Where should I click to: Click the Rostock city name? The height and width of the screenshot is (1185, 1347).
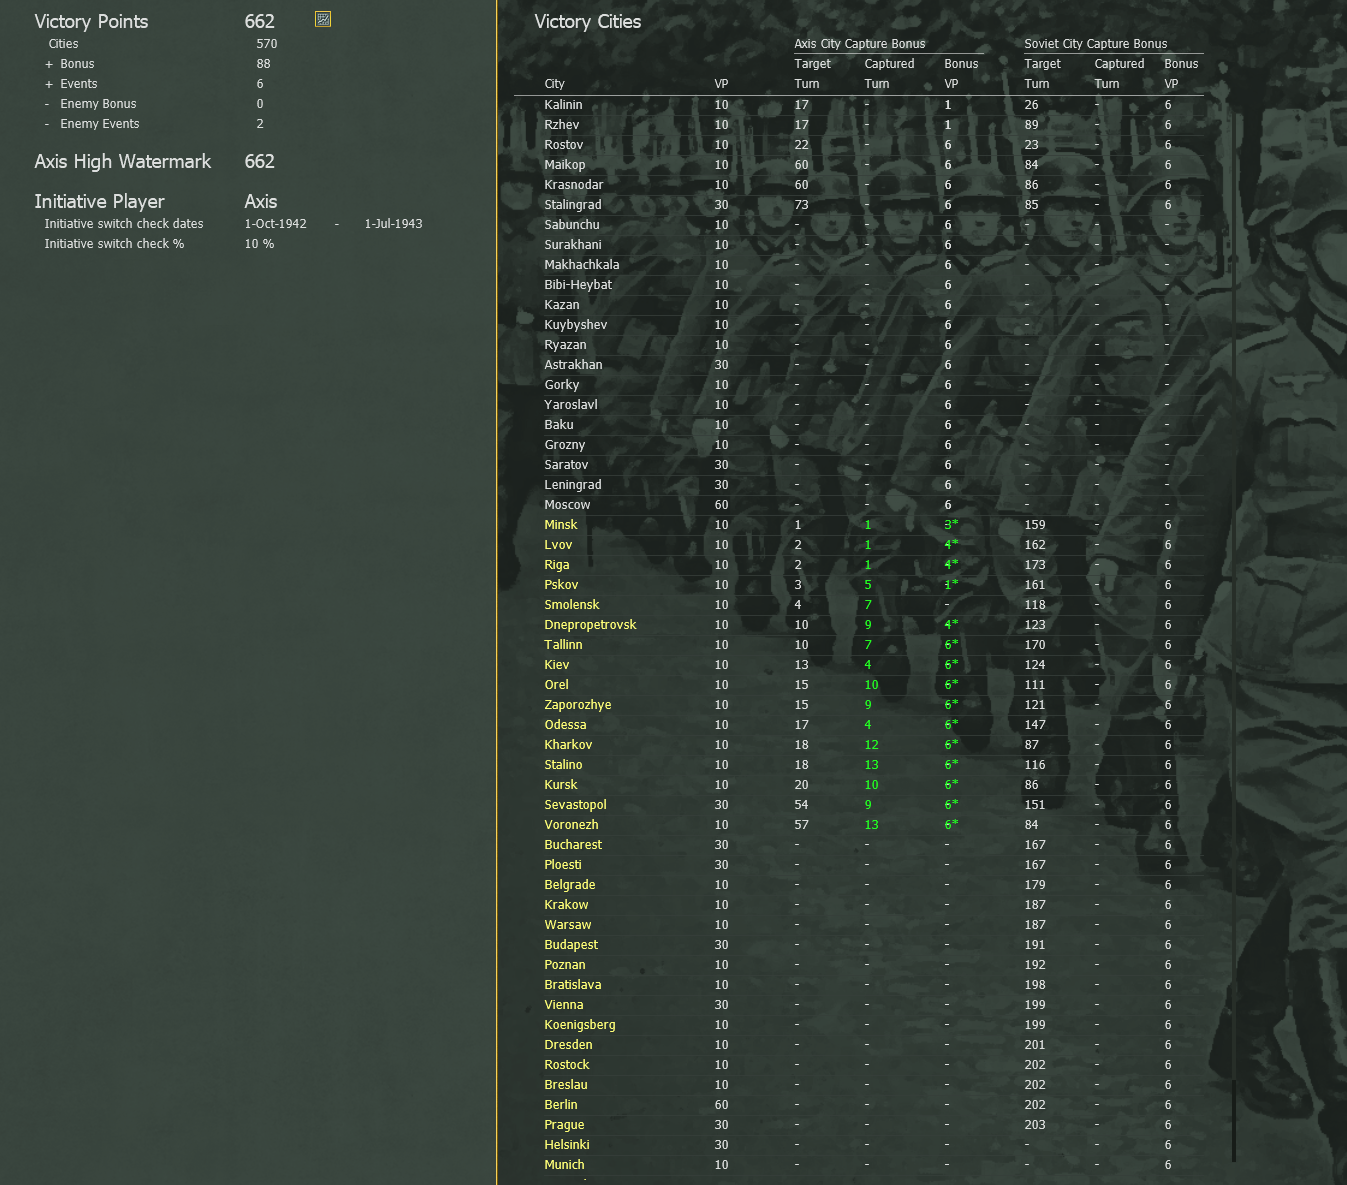(567, 1065)
